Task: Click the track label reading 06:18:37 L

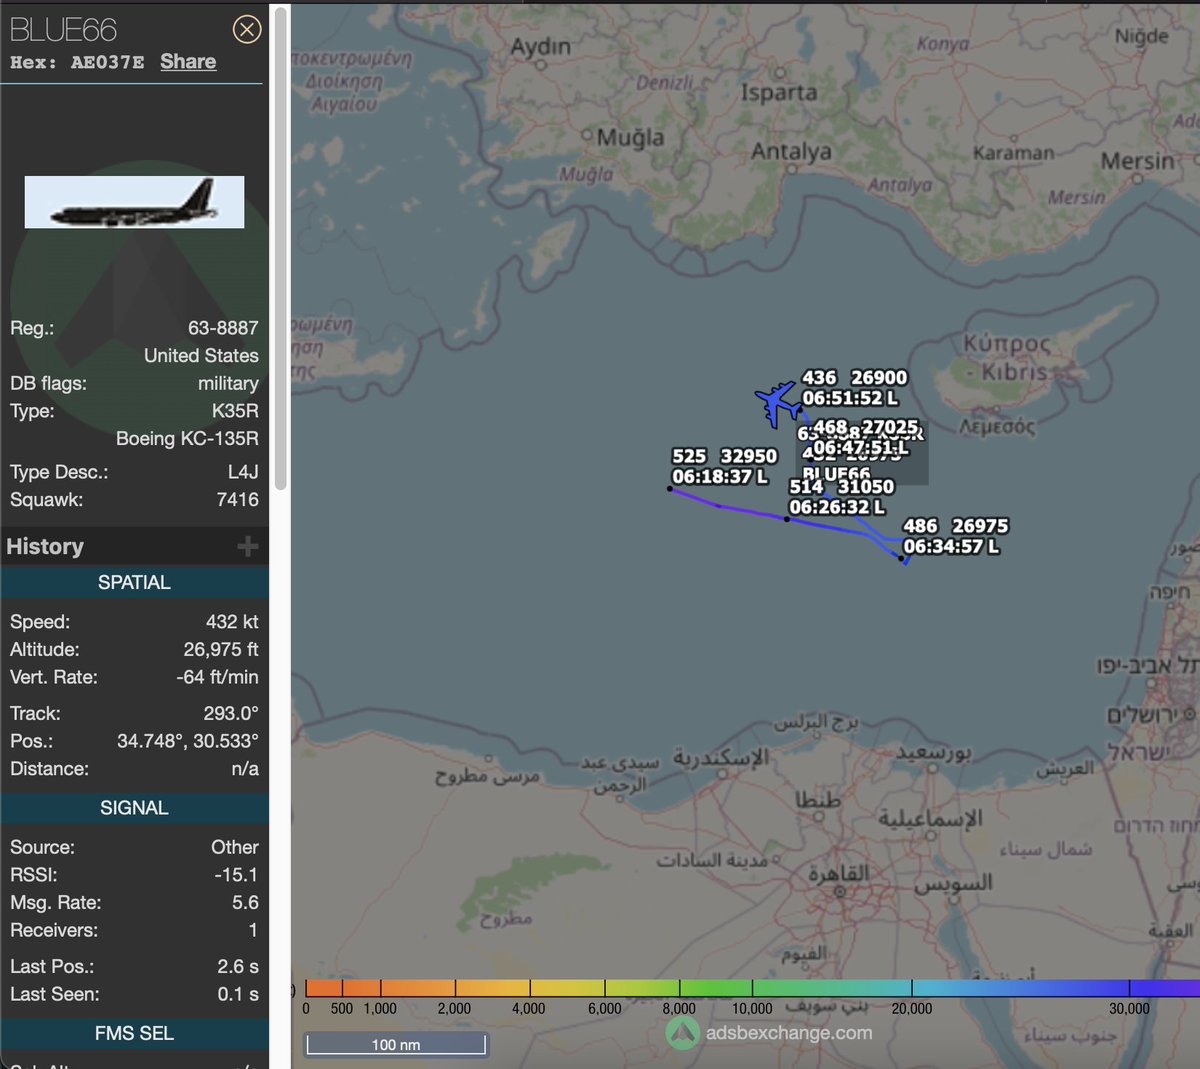Action: click(x=720, y=477)
